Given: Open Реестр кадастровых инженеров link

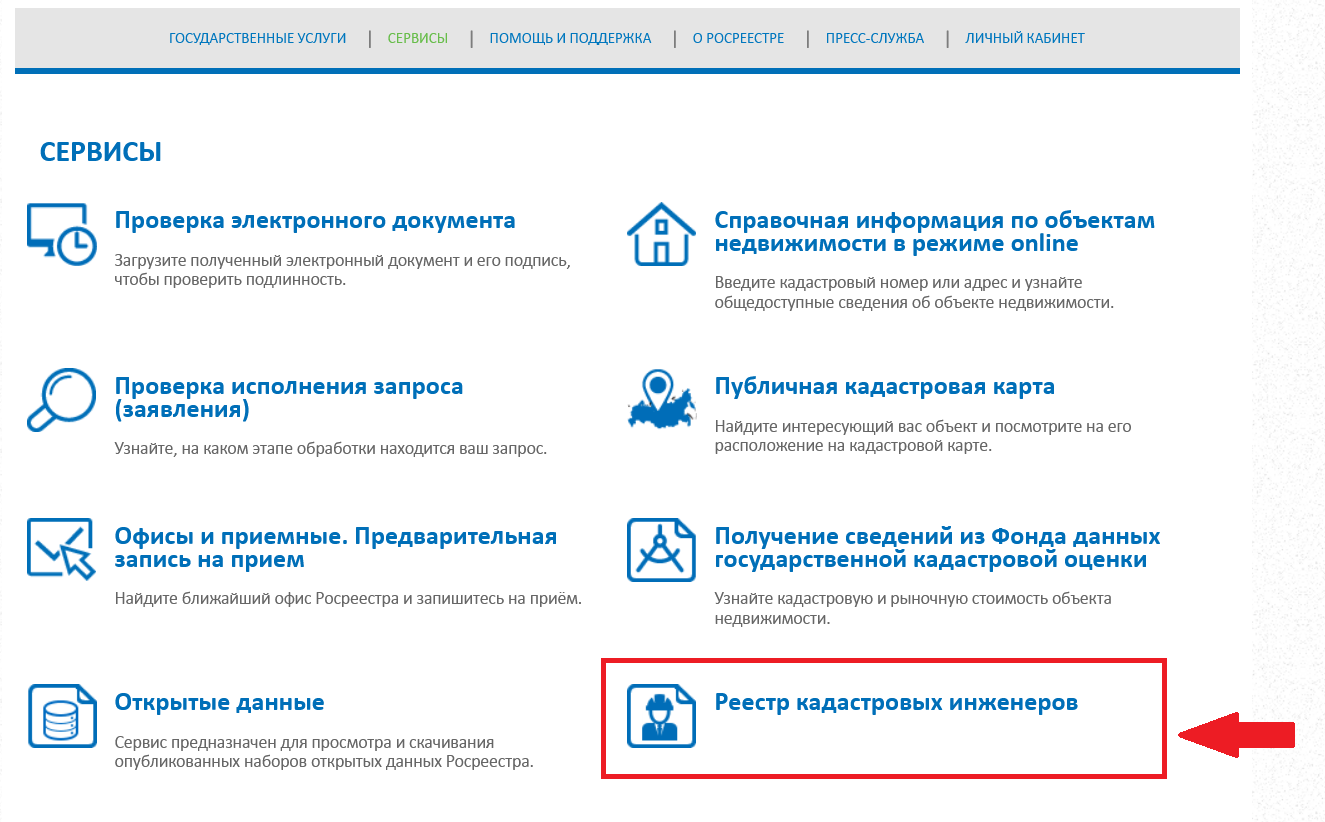Looking at the screenshot, I should point(897,702).
